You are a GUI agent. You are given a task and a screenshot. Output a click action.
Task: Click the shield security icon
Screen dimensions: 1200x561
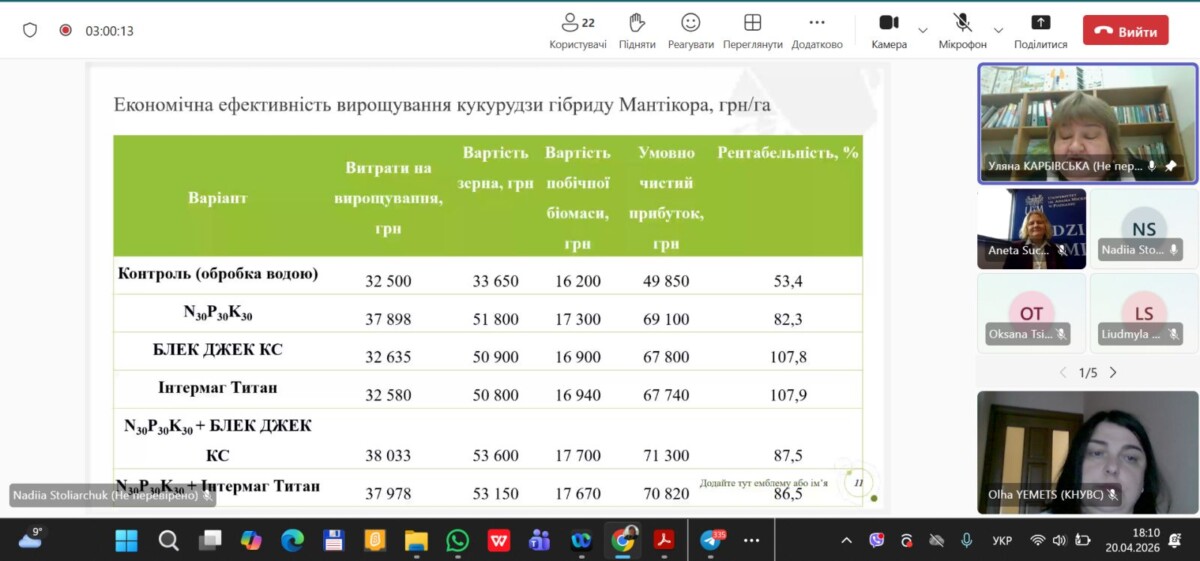30,31
